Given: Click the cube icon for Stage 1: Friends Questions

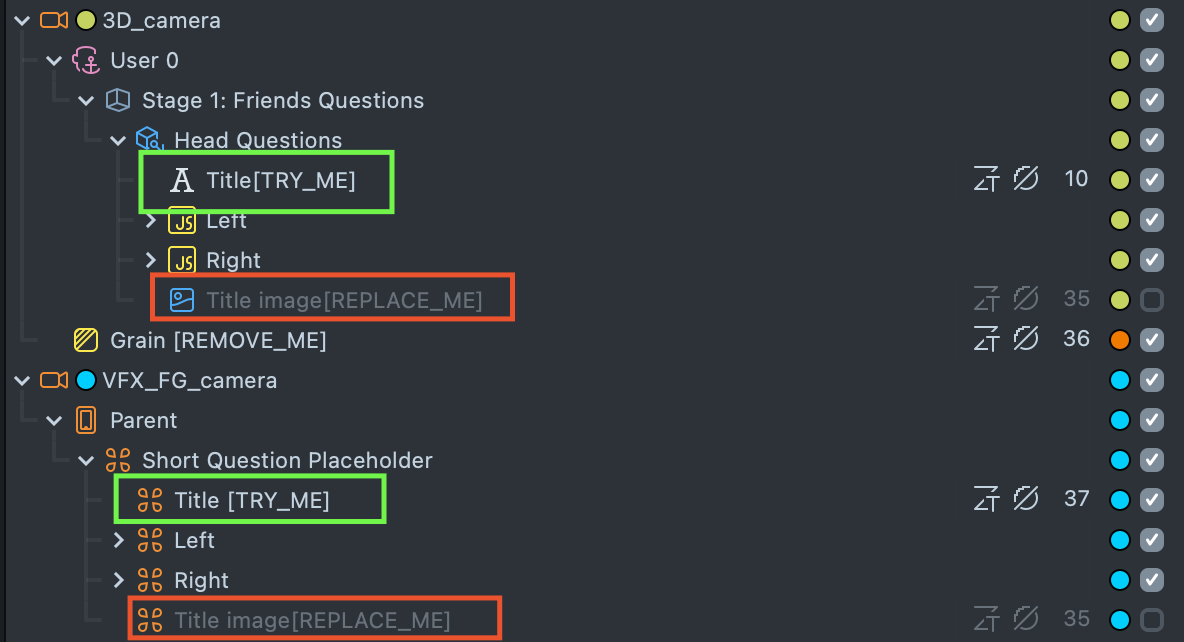Looking at the screenshot, I should point(118,100).
